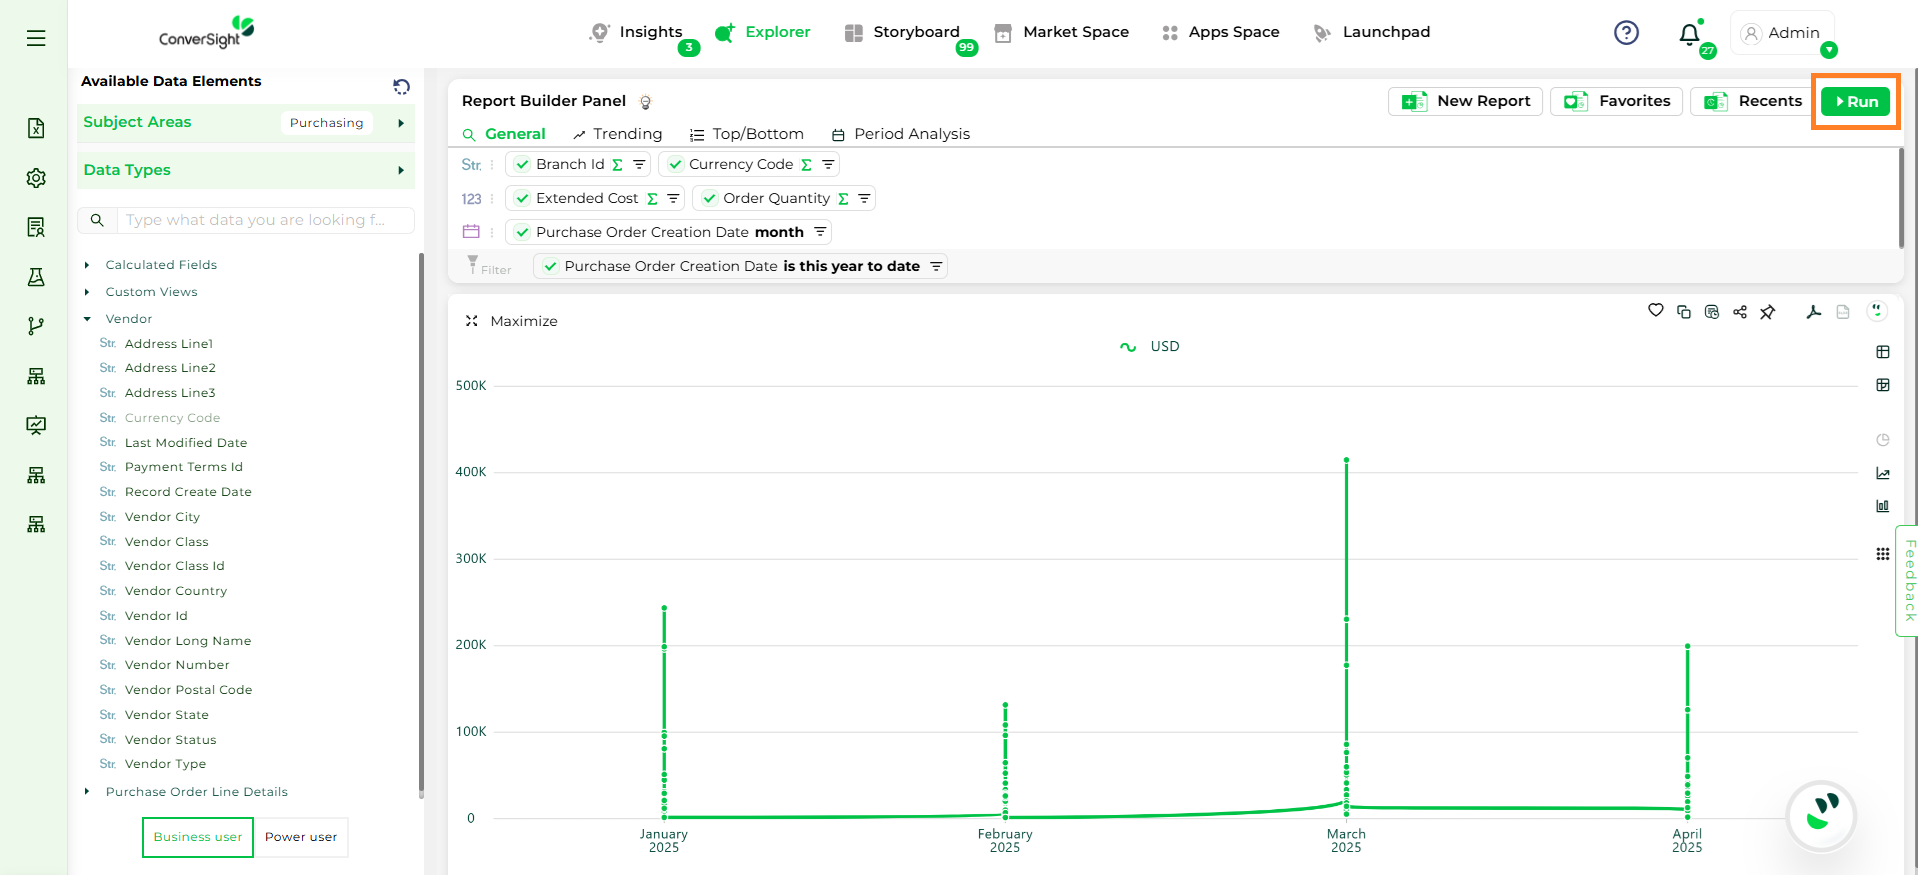The width and height of the screenshot is (1923, 875).
Task: Click the data element search field
Action: click(x=265, y=220)
